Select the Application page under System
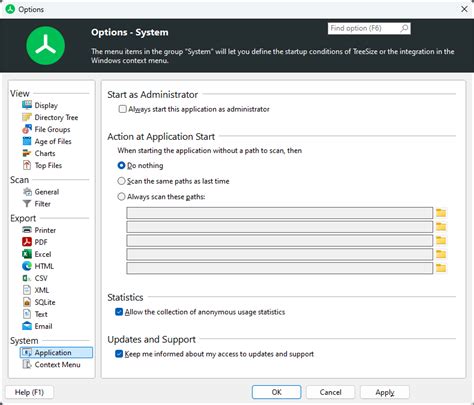Screen dimensions: 474x405 [56, 353]
